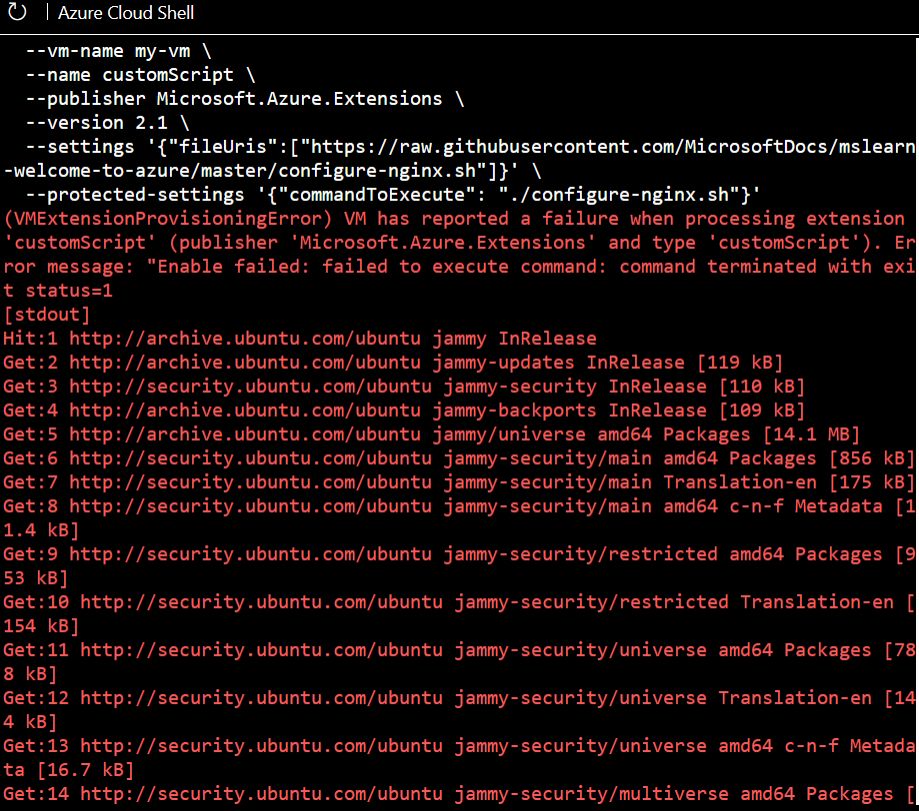919x811 pixels.
Task: Click the 'Get:10' restricted Translation-en line
Action: [x=459, y=602]
